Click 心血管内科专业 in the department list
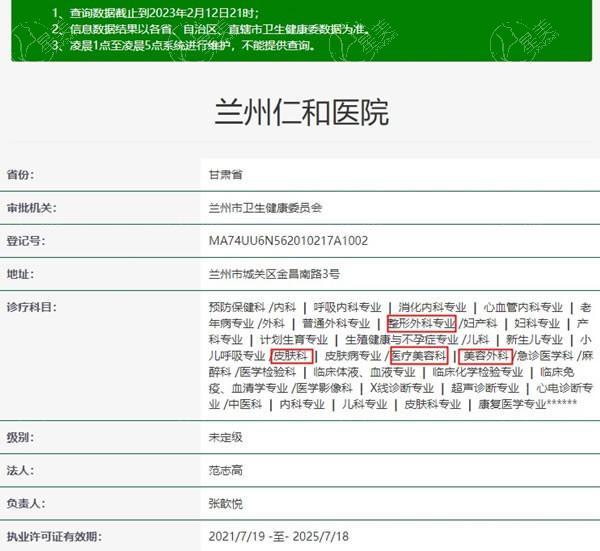 tap(523, 307)
